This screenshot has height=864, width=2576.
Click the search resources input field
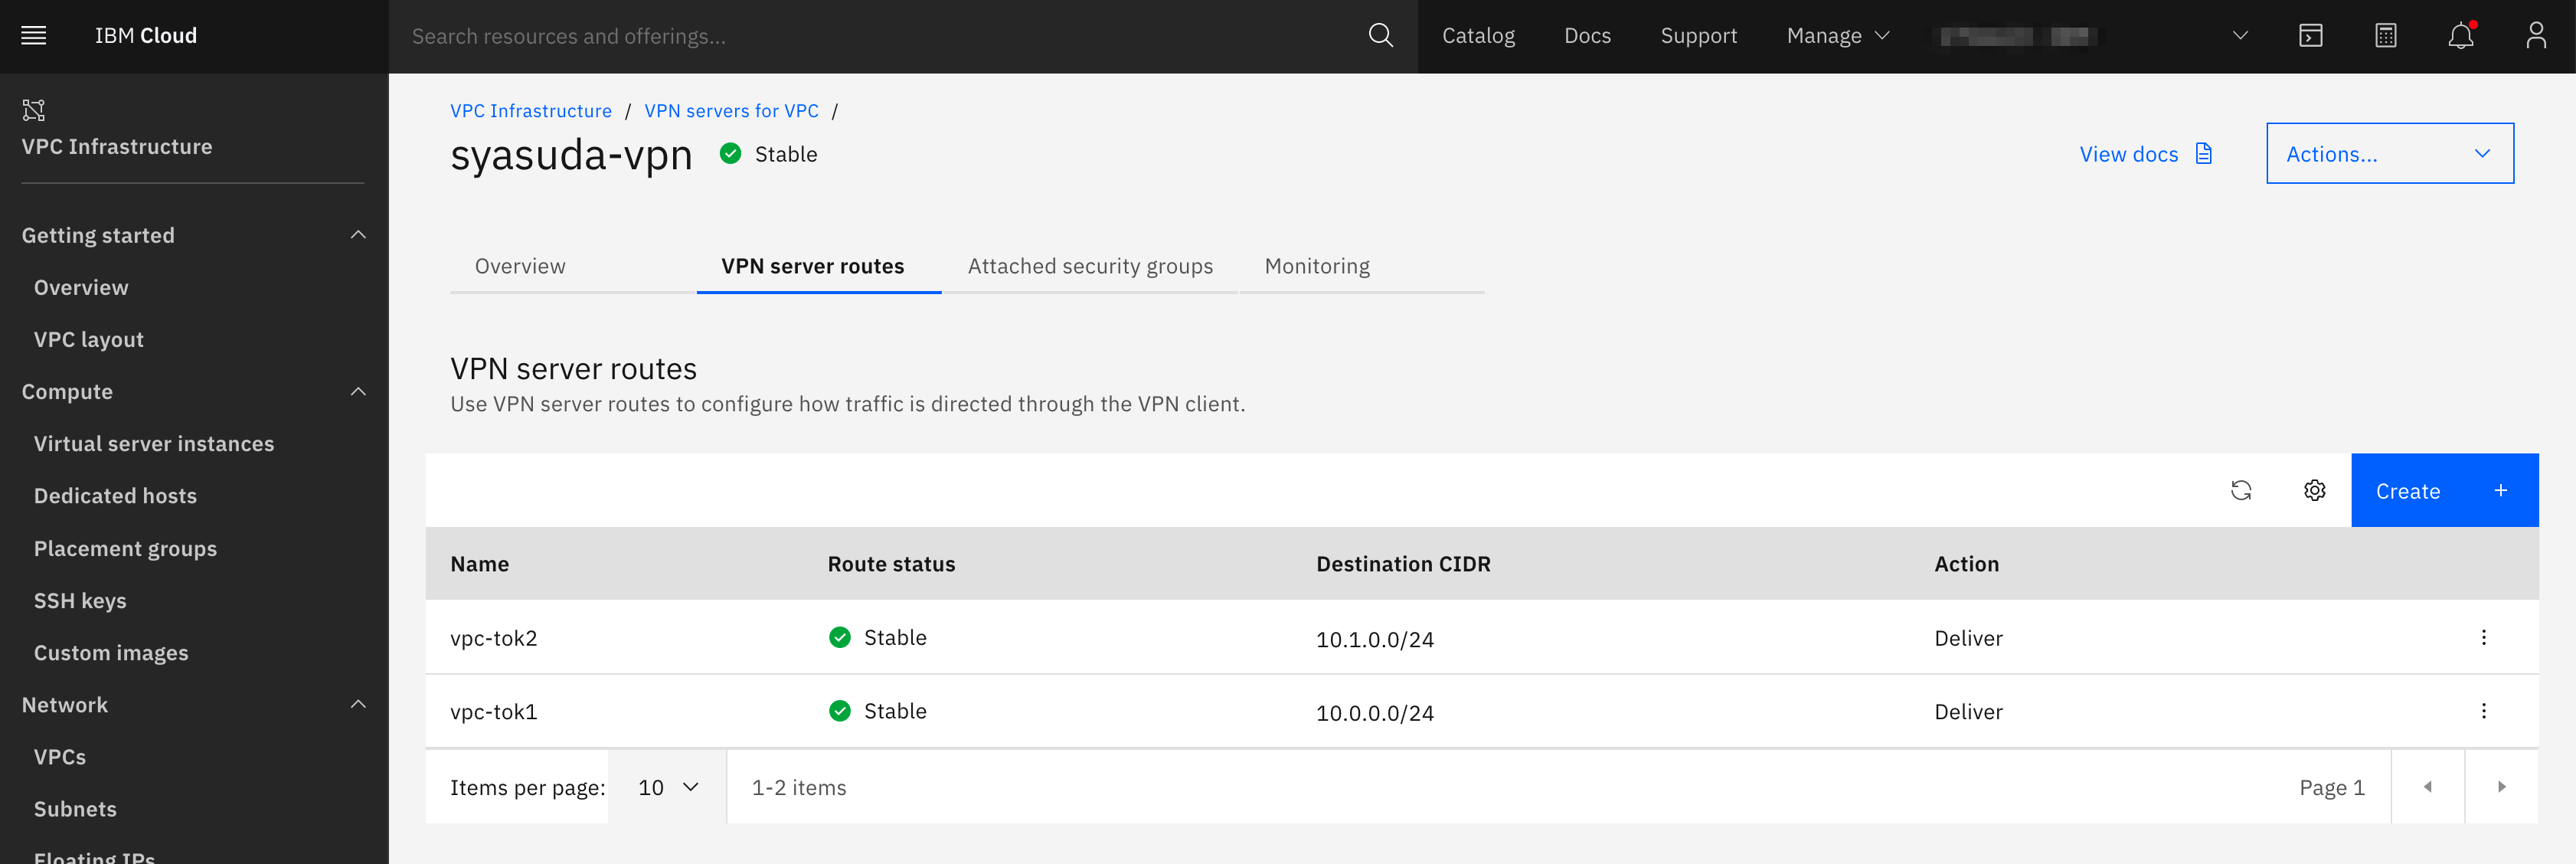880,36
